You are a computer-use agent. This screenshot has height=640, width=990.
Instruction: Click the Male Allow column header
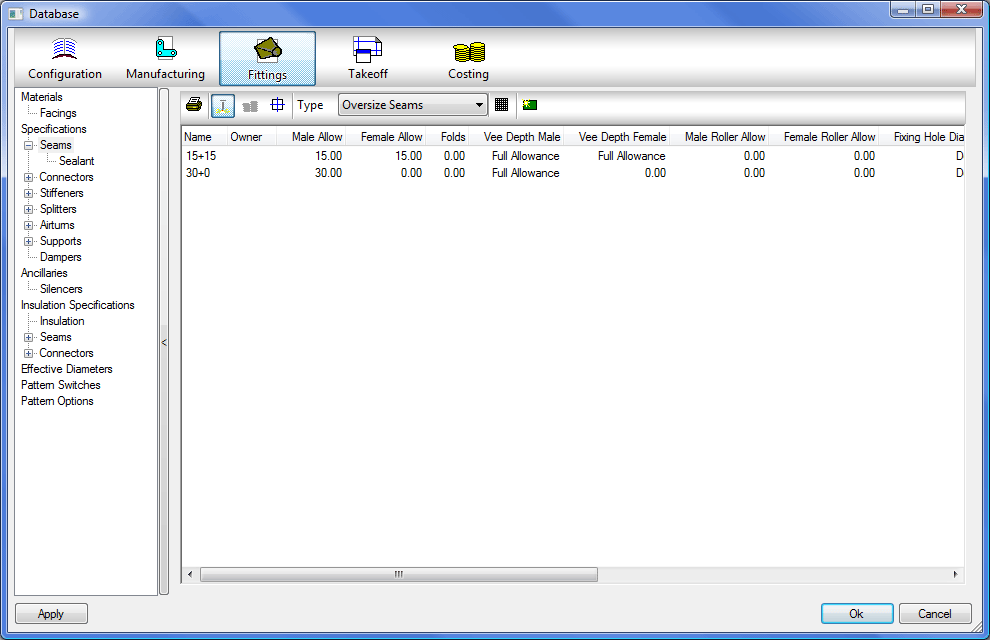311,137
